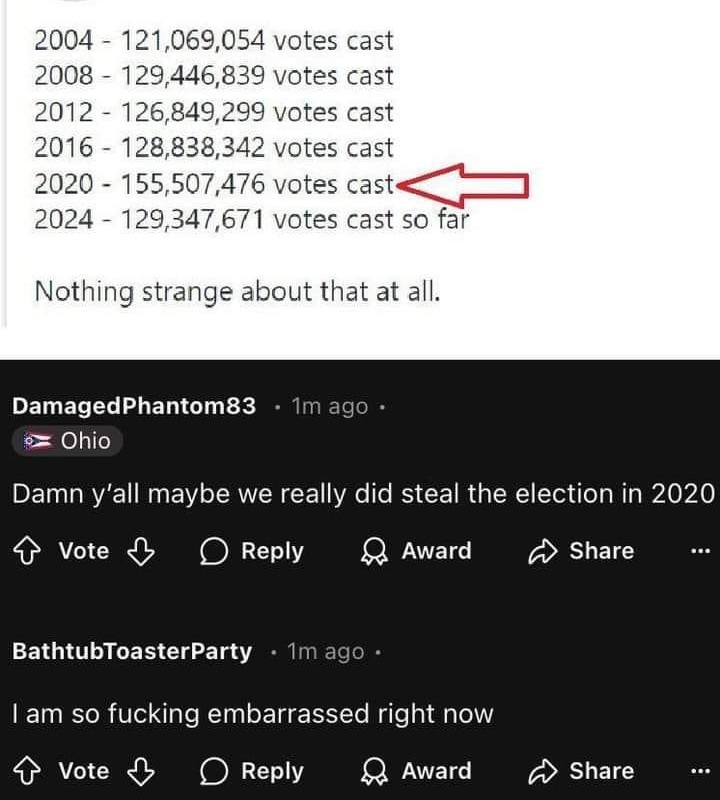Click BathtubToasterParty's 1m ago timestamp
The height and width of the screenshot is (800, 720).
pos(325,652)
